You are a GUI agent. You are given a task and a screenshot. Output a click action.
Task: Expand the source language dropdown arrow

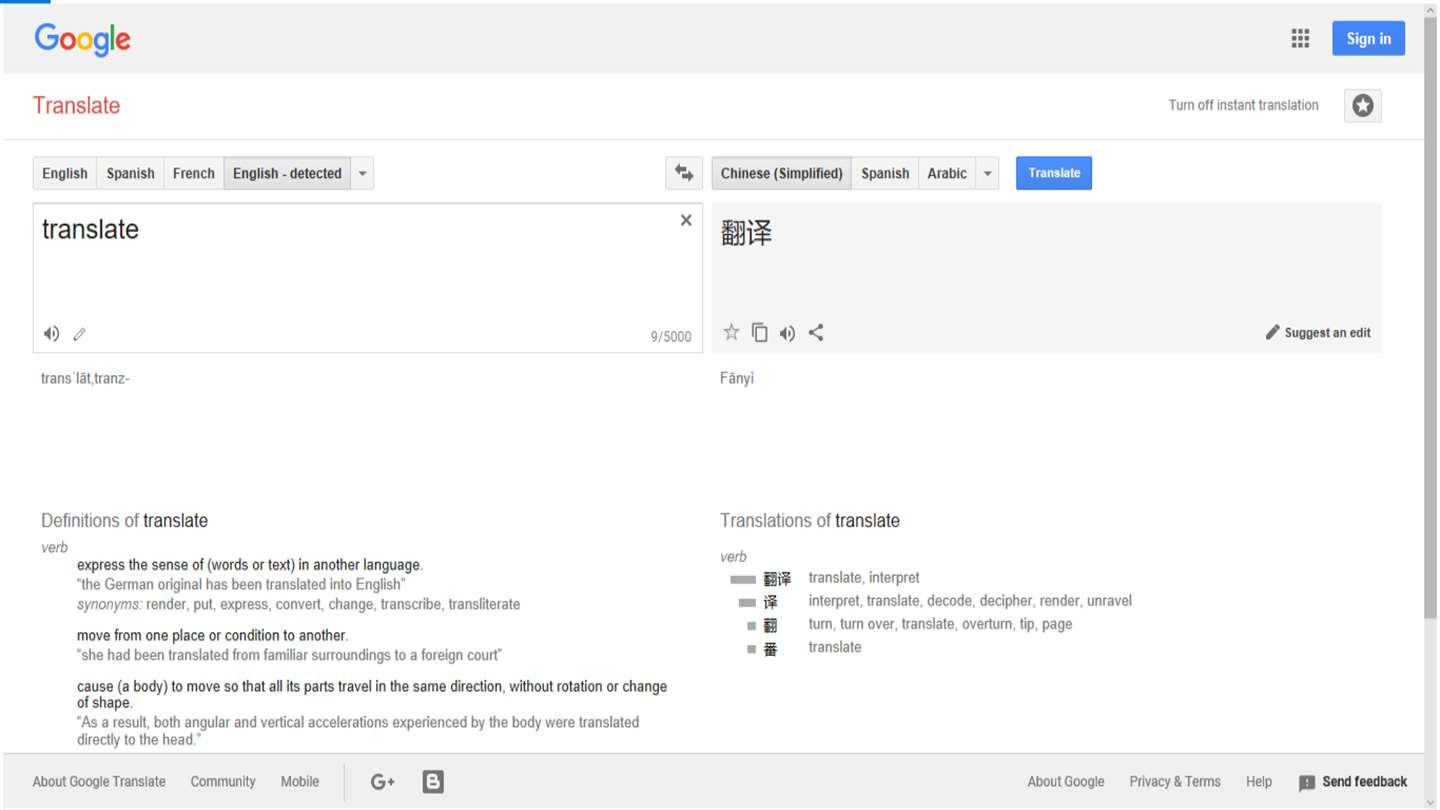tap(362, 173)
